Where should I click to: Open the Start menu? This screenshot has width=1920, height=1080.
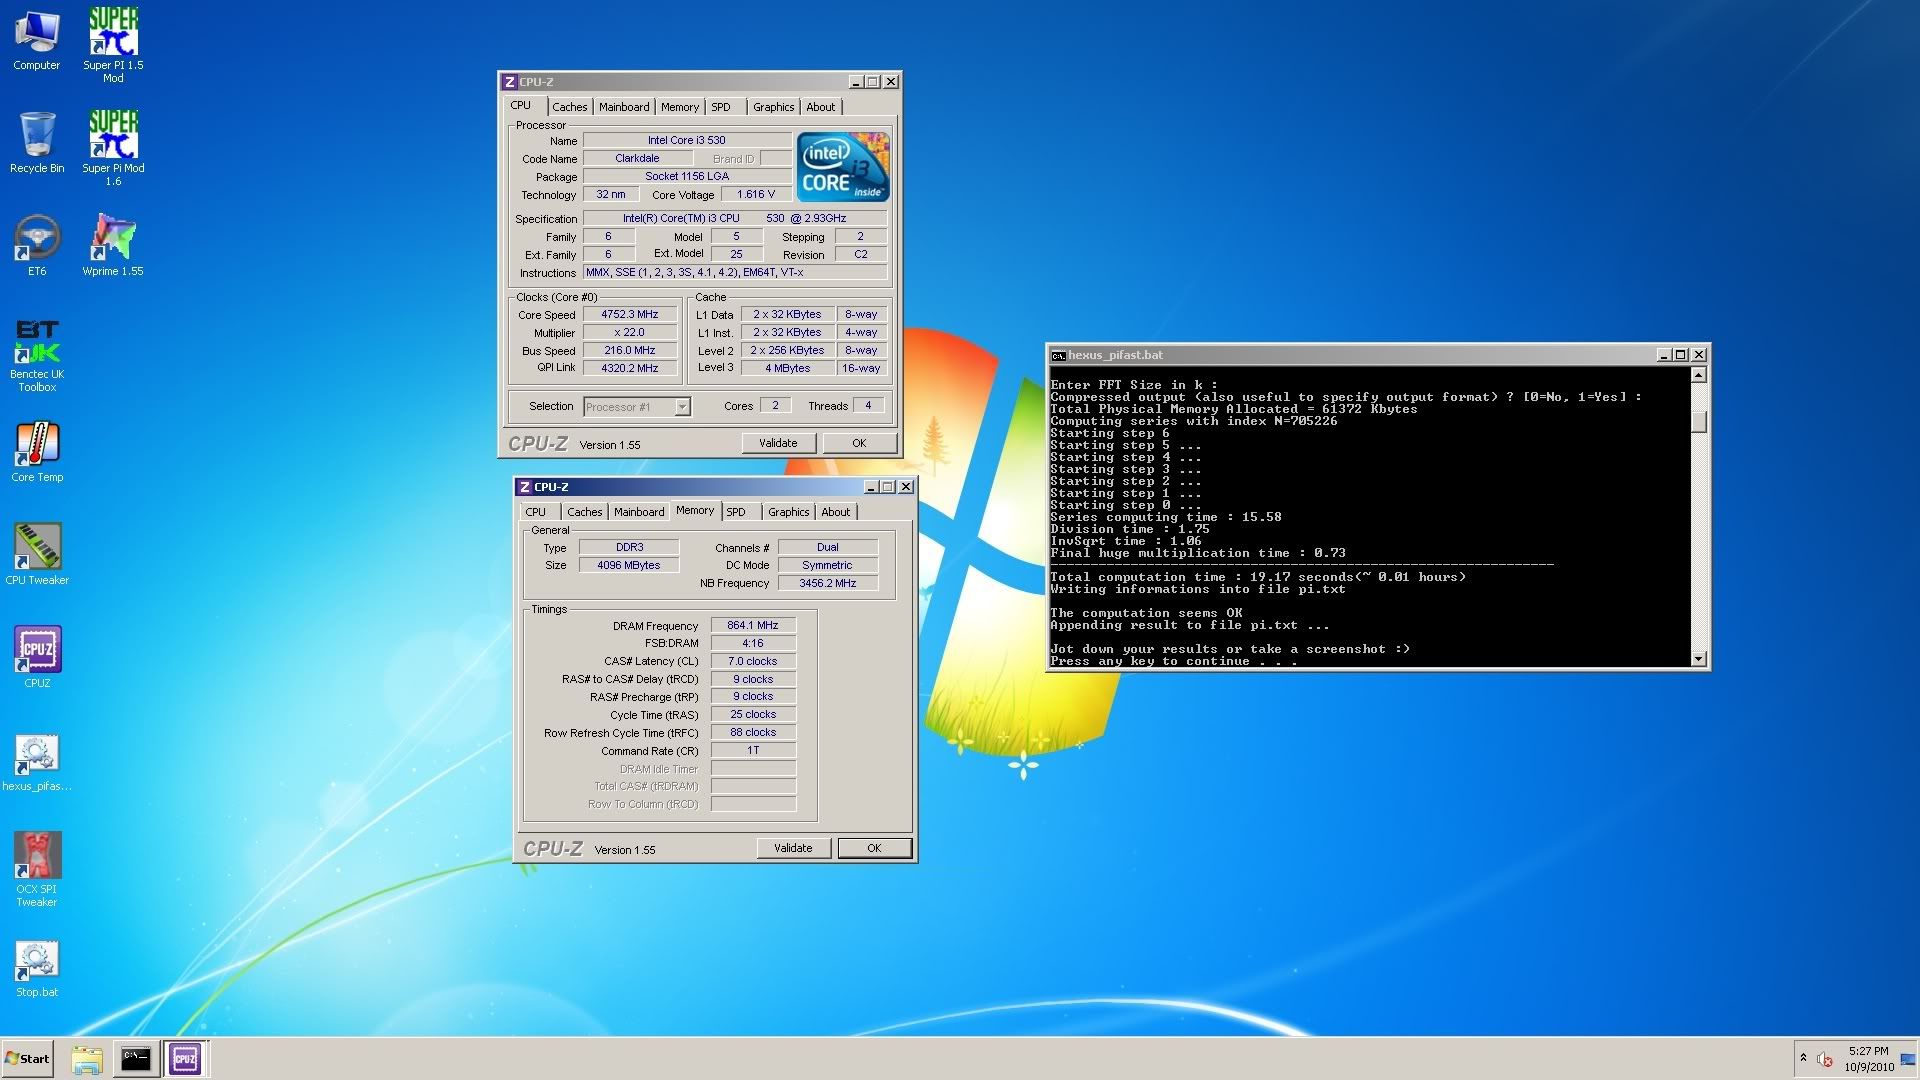coord(28,1058)
